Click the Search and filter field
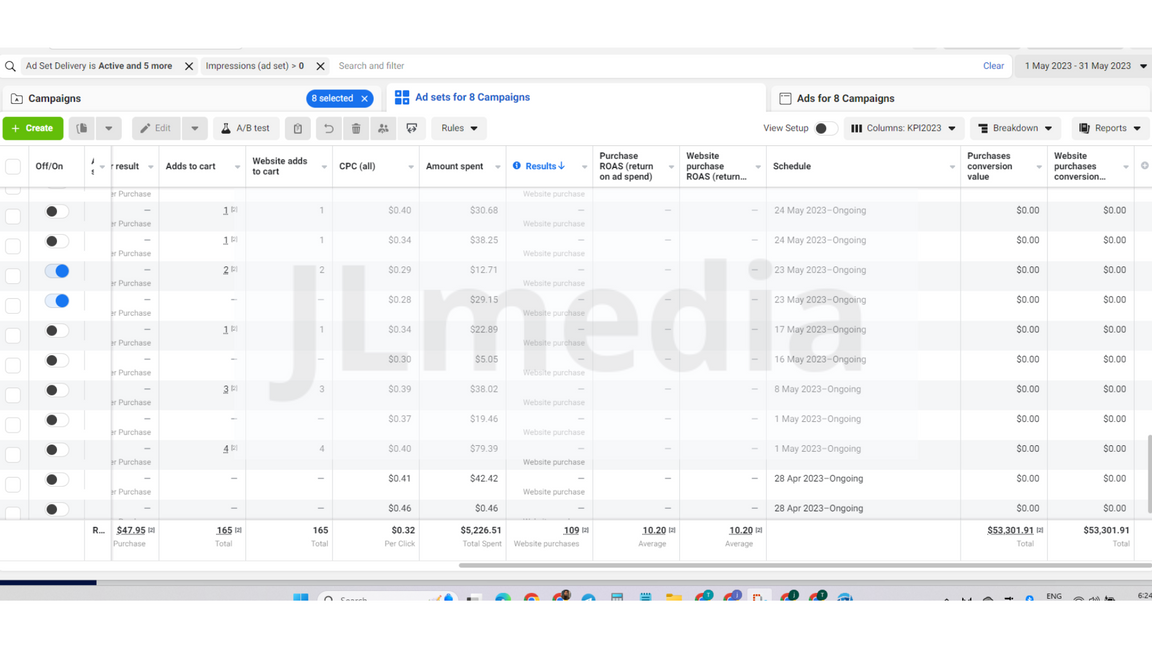This screenshot has height=648, width=1152. 650,66
